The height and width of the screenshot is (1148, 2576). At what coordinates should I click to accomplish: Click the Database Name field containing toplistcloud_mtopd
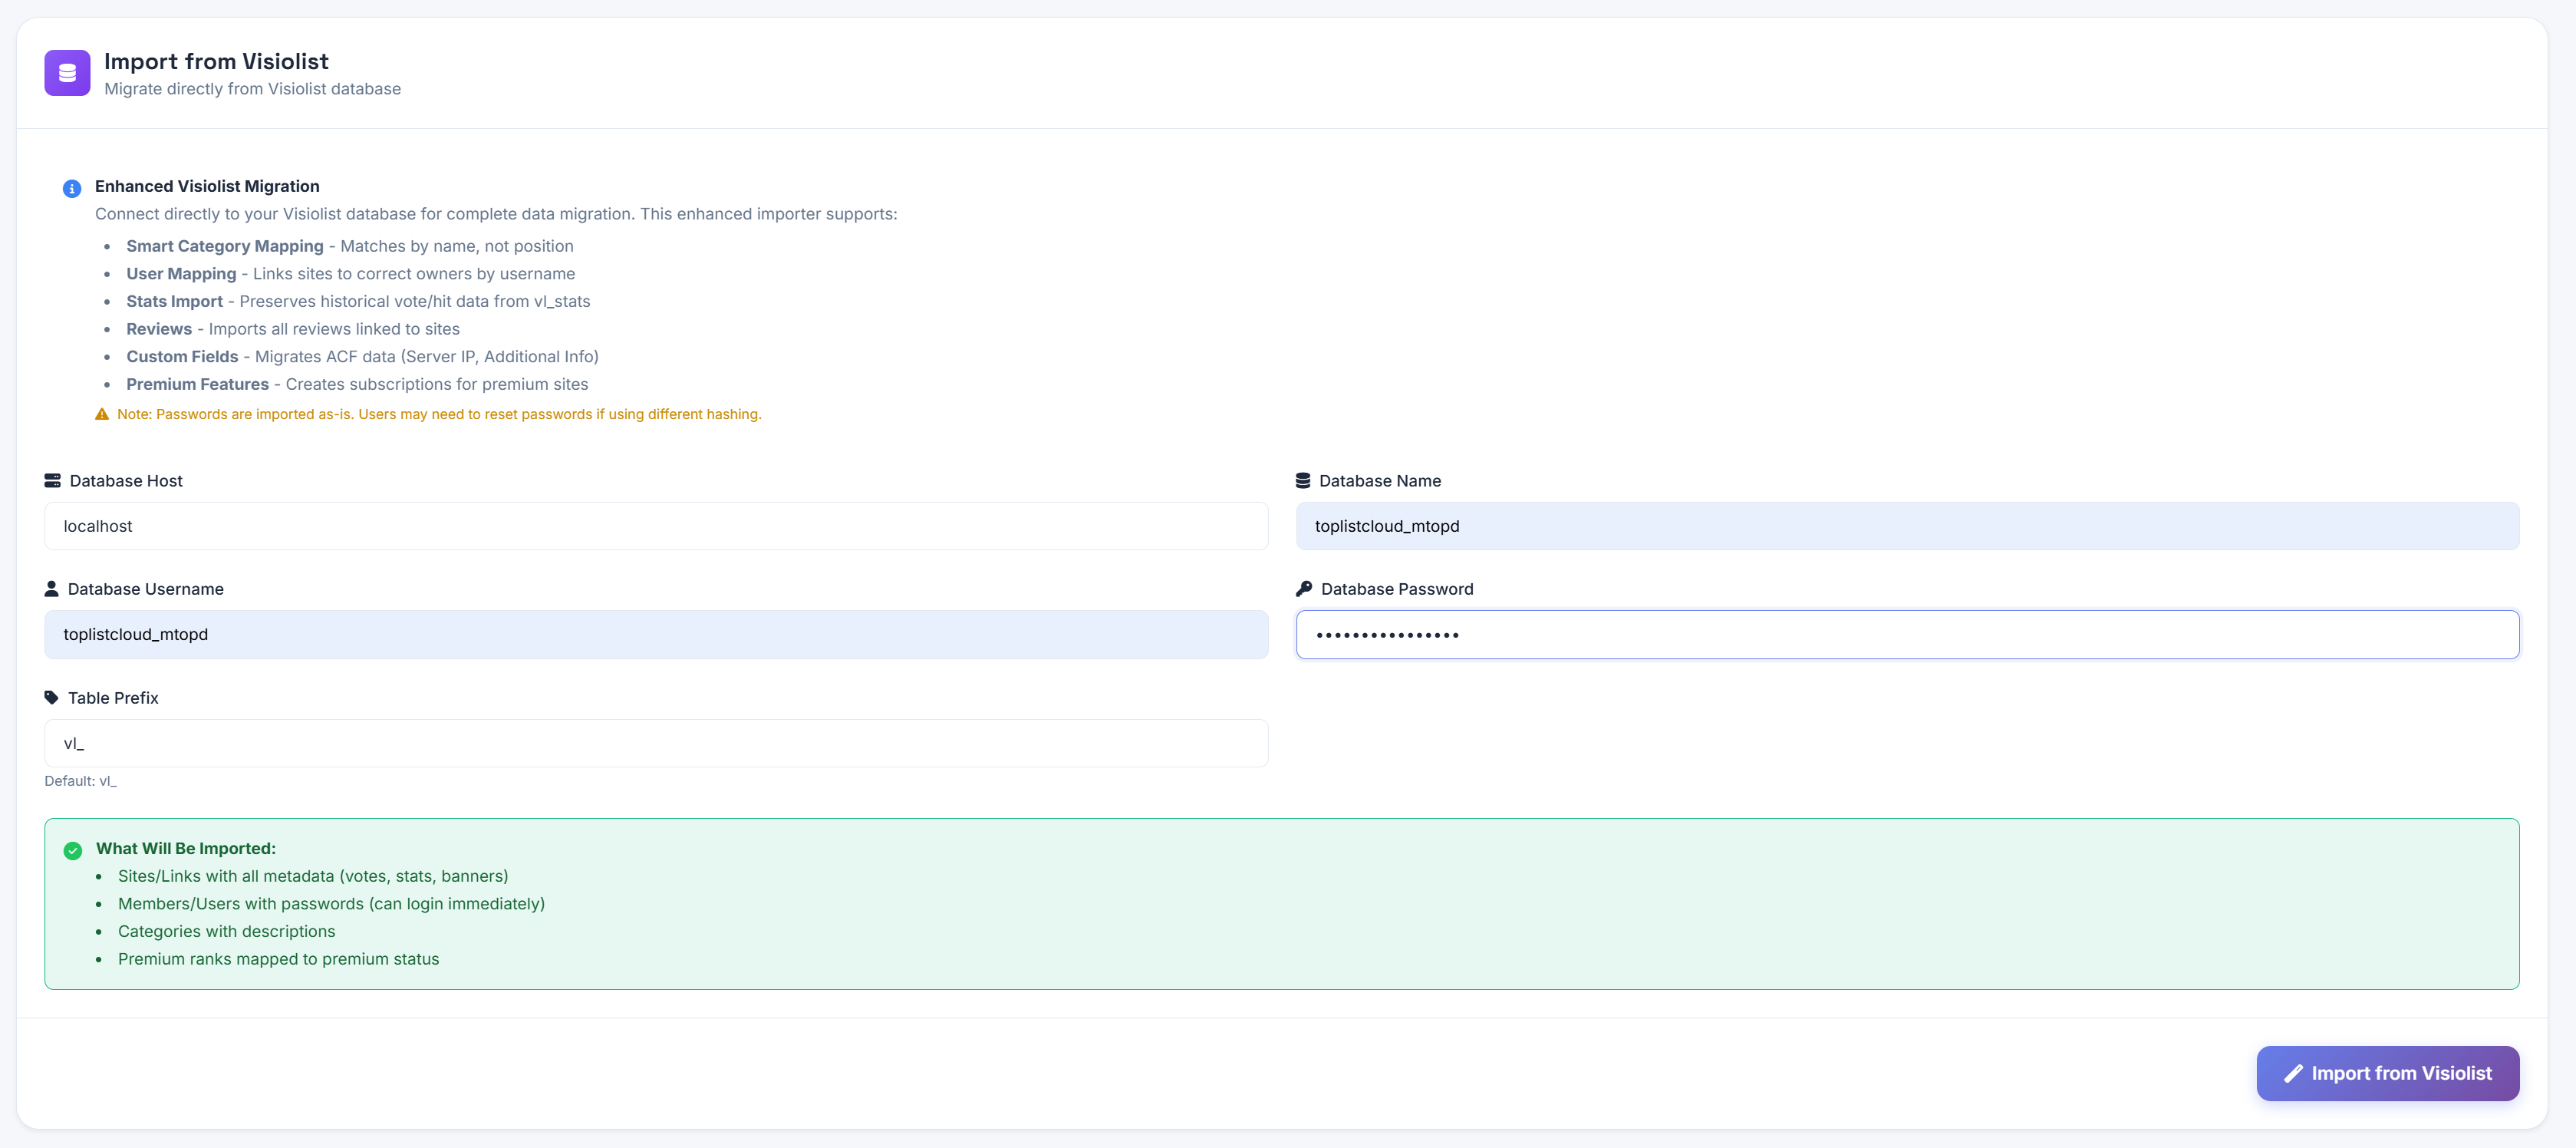[x=1908, y=526]
